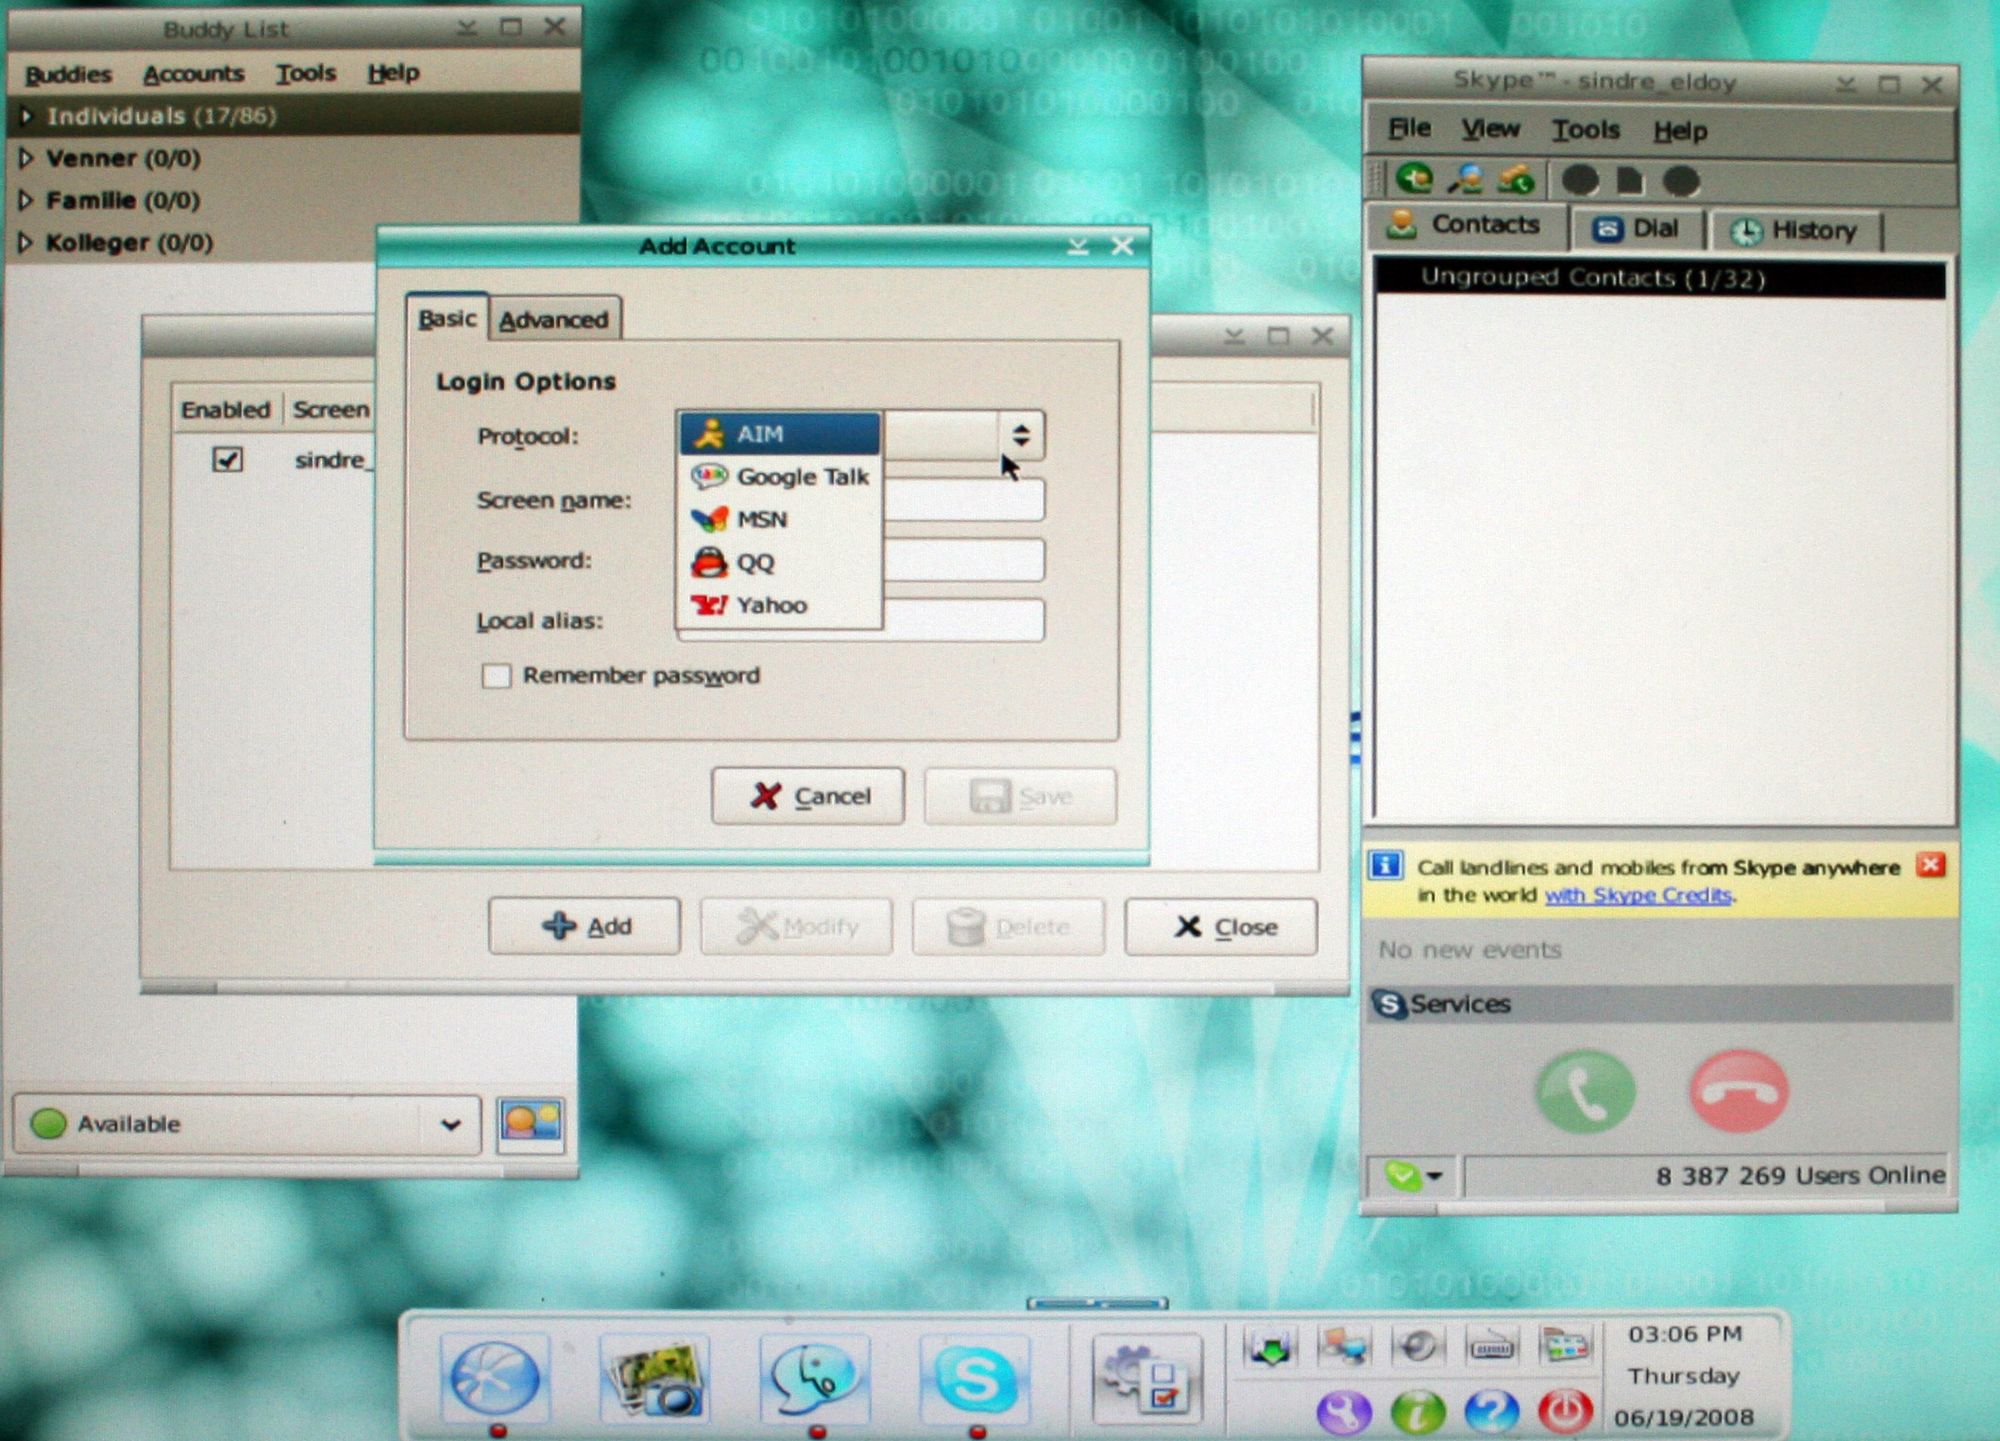This screenshot has height=1441, width=2000.
Task: Expand the Venner buddy group
Action: pos(26,158)
